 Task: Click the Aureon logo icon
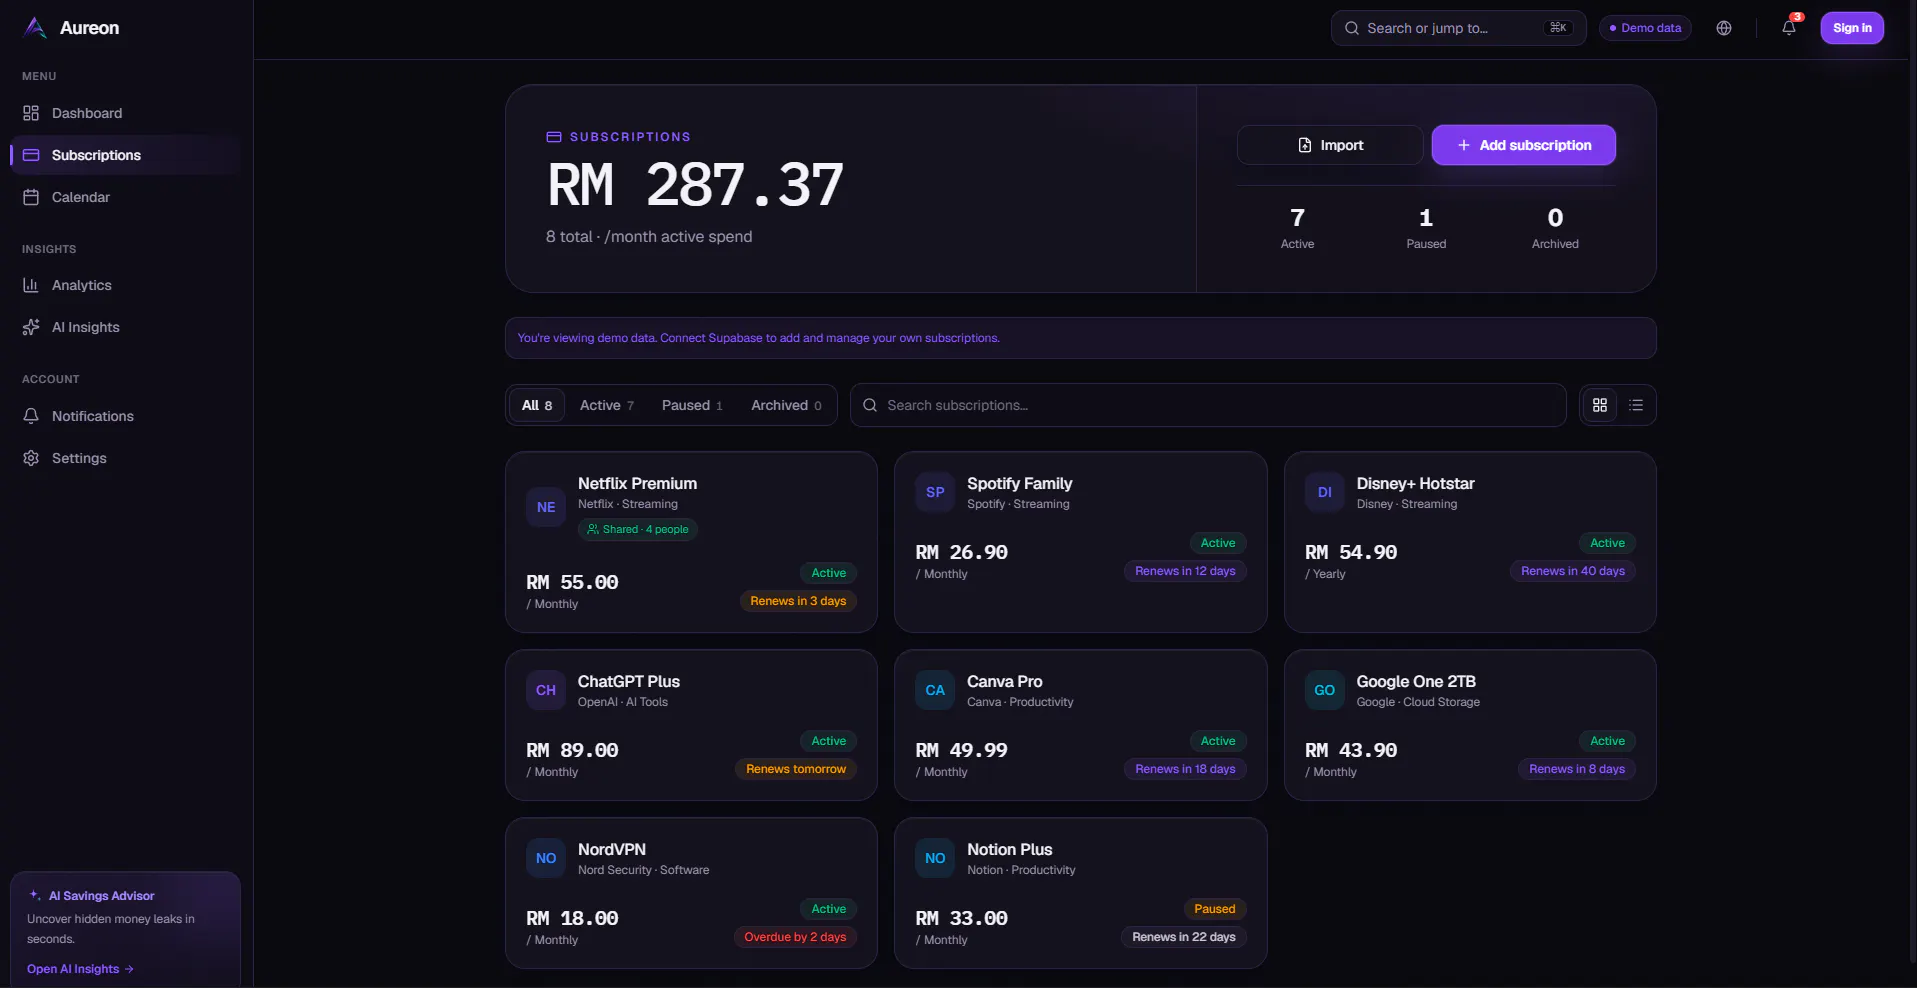[x=35, y=28]
